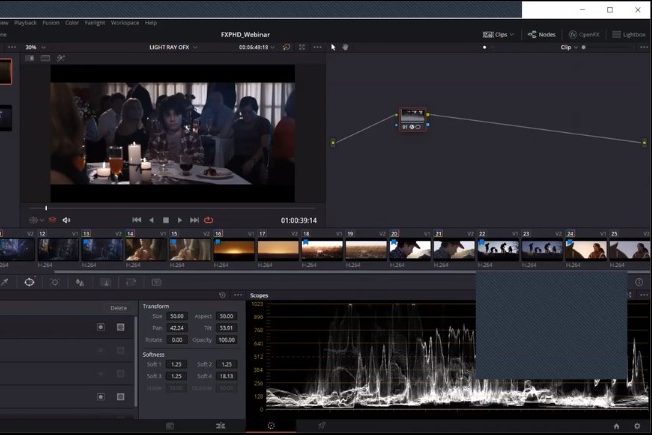
Task: Open the viewer zoom percentage dropdown
Action: point(33,47)
